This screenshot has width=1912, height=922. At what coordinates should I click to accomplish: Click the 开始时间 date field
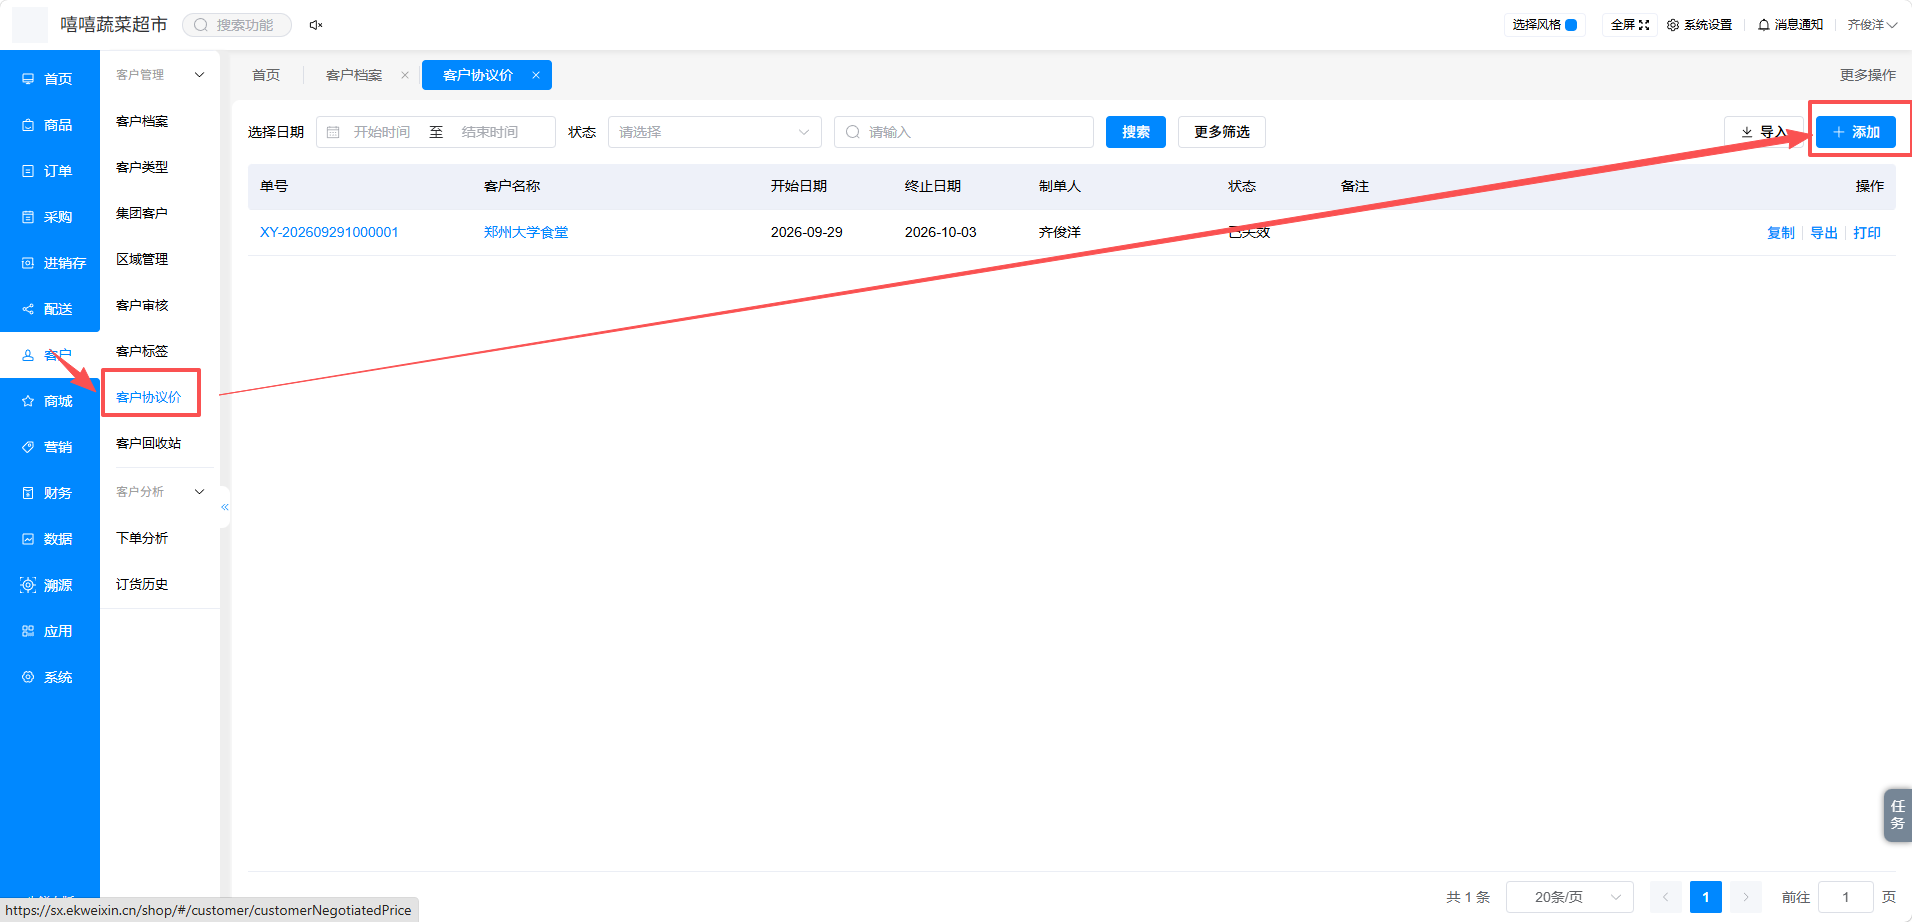(381, 132)
